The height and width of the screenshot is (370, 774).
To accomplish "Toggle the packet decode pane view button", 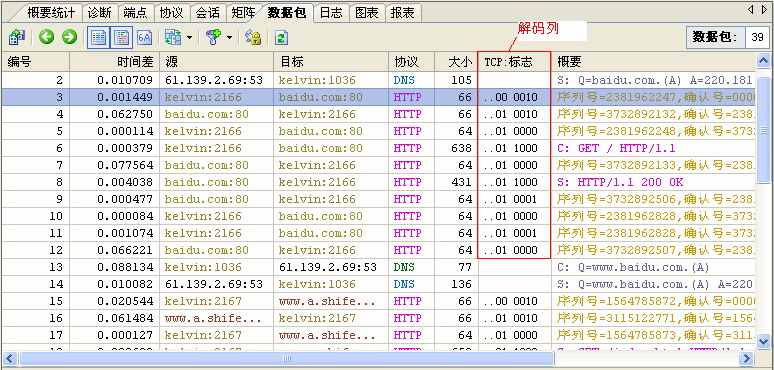I will (121, 37).
